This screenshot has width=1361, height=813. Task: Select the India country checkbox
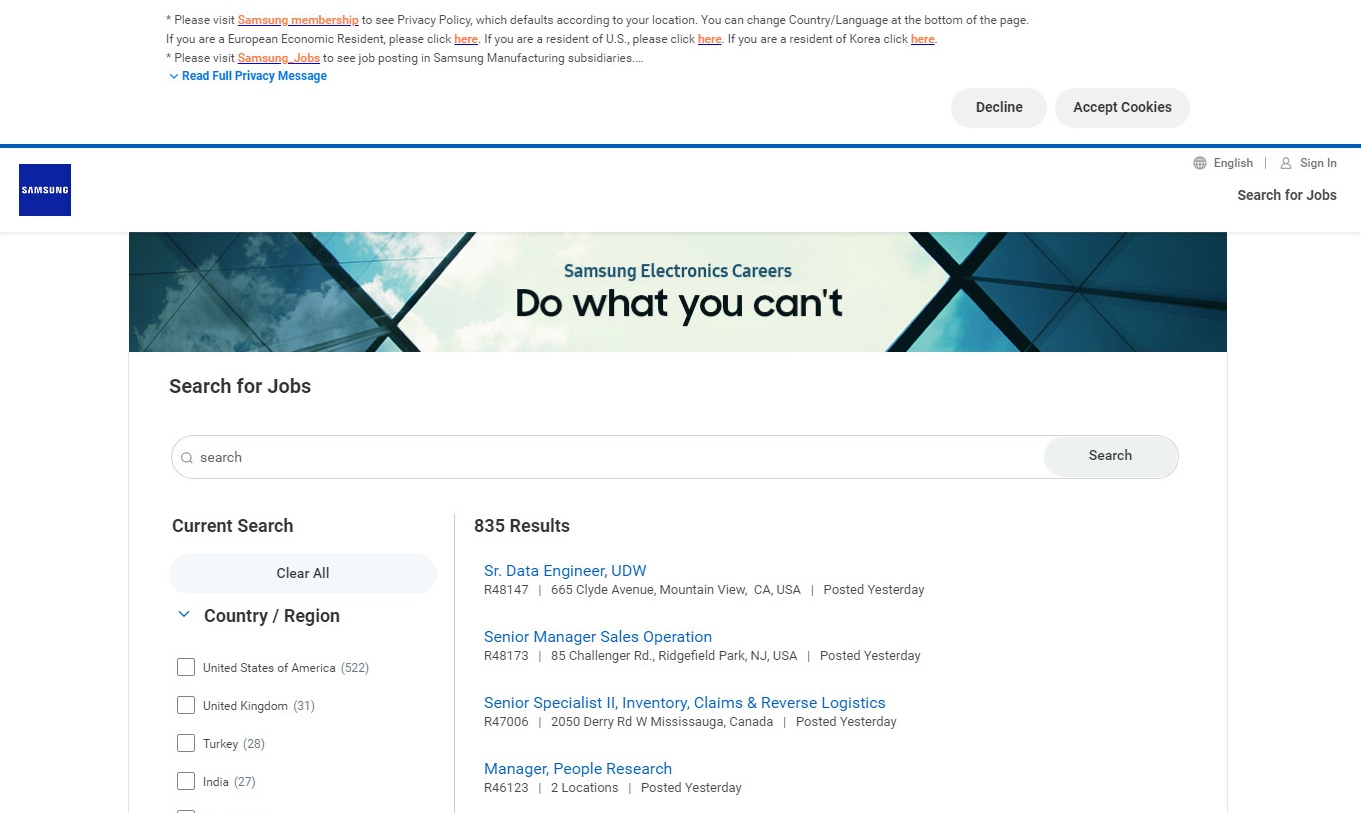(186, 781)
